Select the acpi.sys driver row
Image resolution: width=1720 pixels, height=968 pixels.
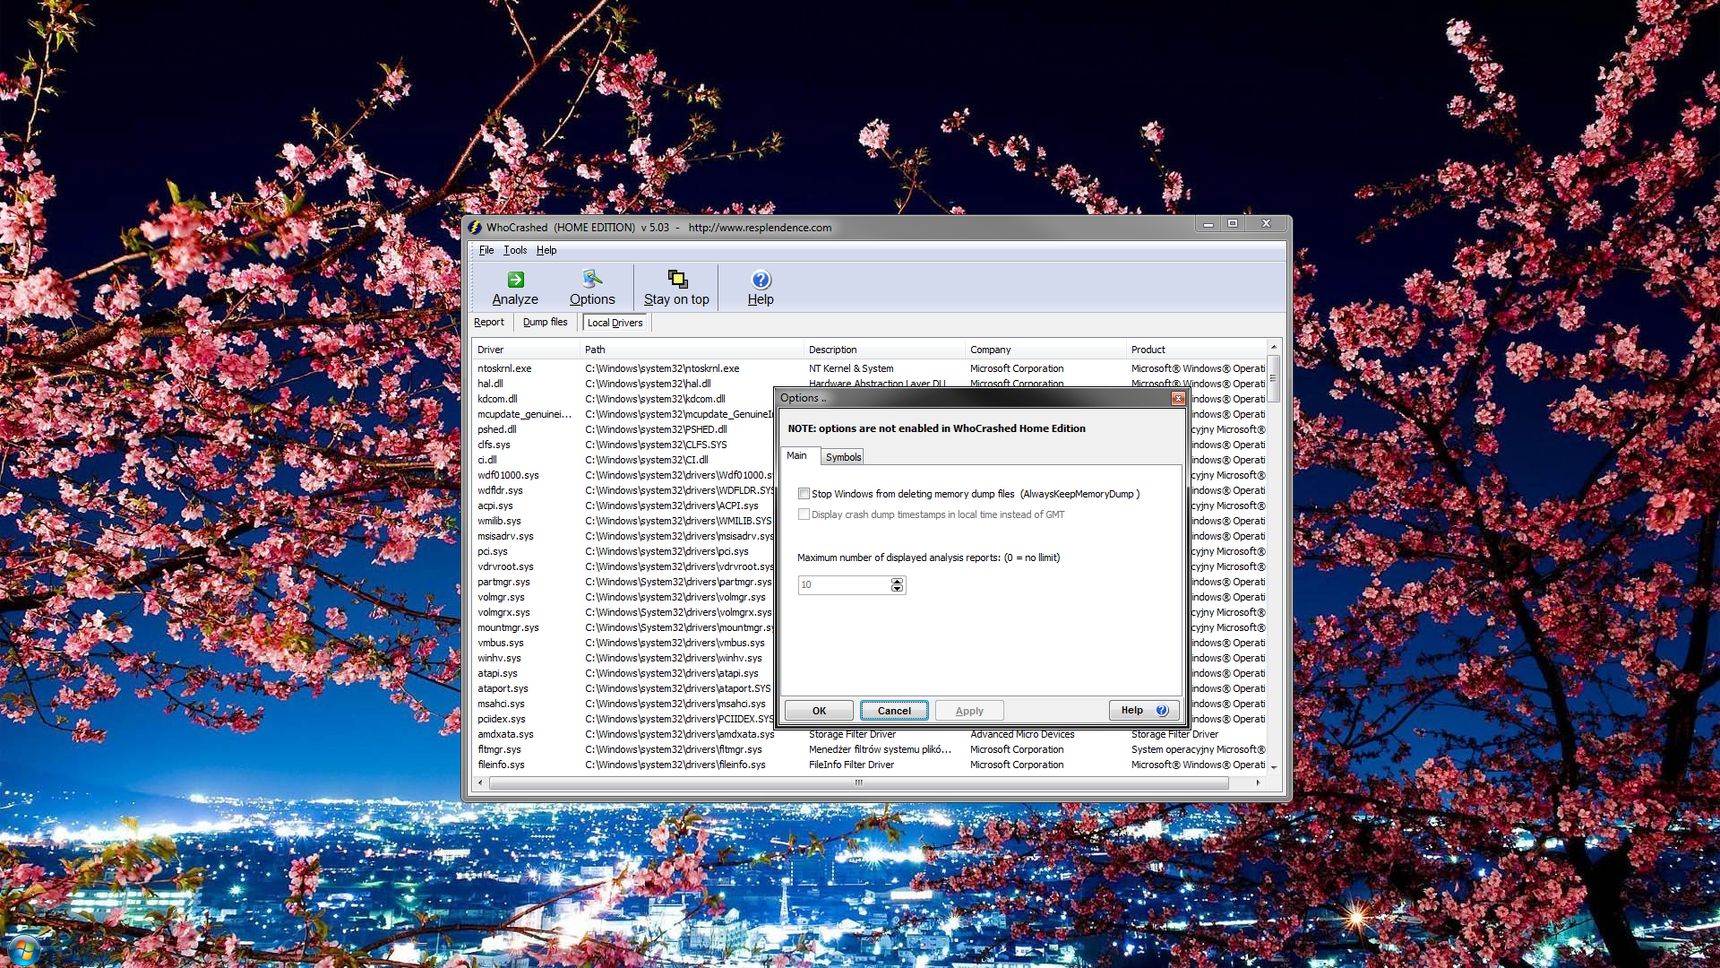tap(623, 505)
